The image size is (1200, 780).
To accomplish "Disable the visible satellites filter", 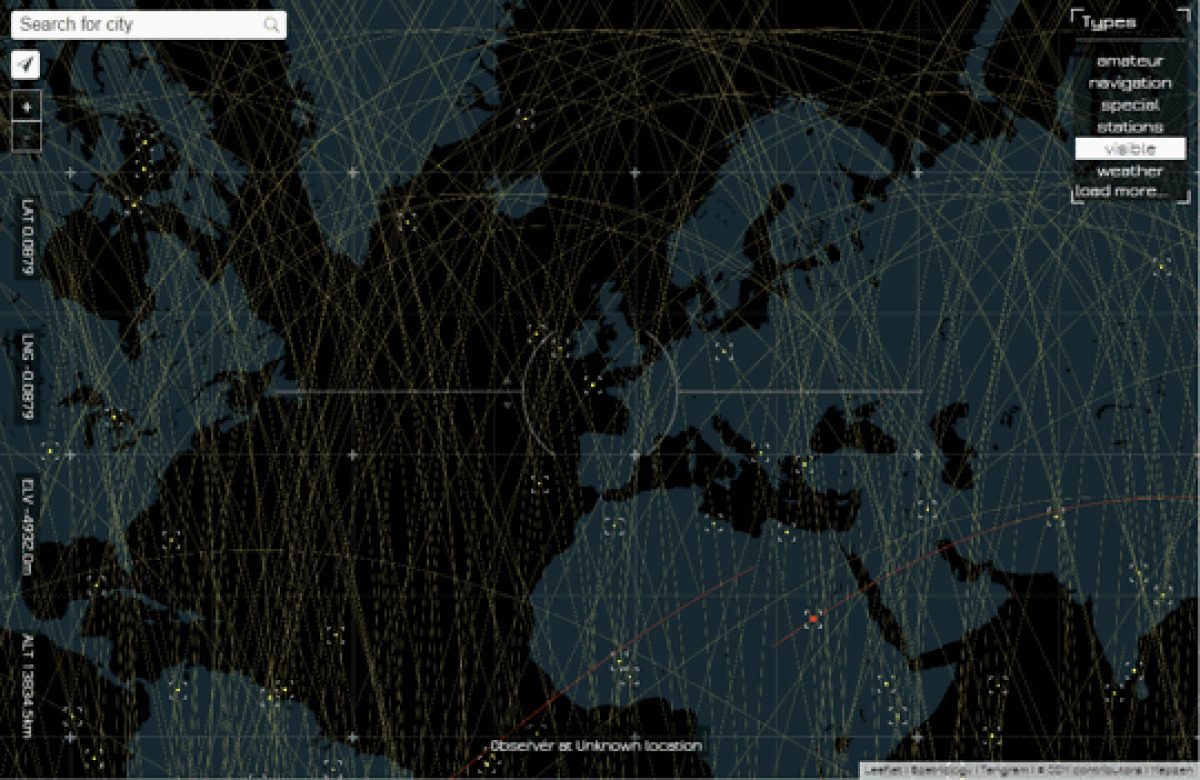I will (1130, 148).
